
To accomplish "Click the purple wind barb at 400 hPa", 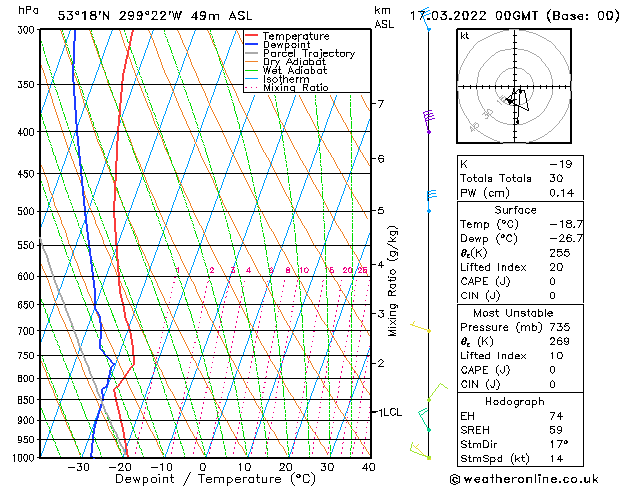I will pyautogui.click(x=429, y=122).
